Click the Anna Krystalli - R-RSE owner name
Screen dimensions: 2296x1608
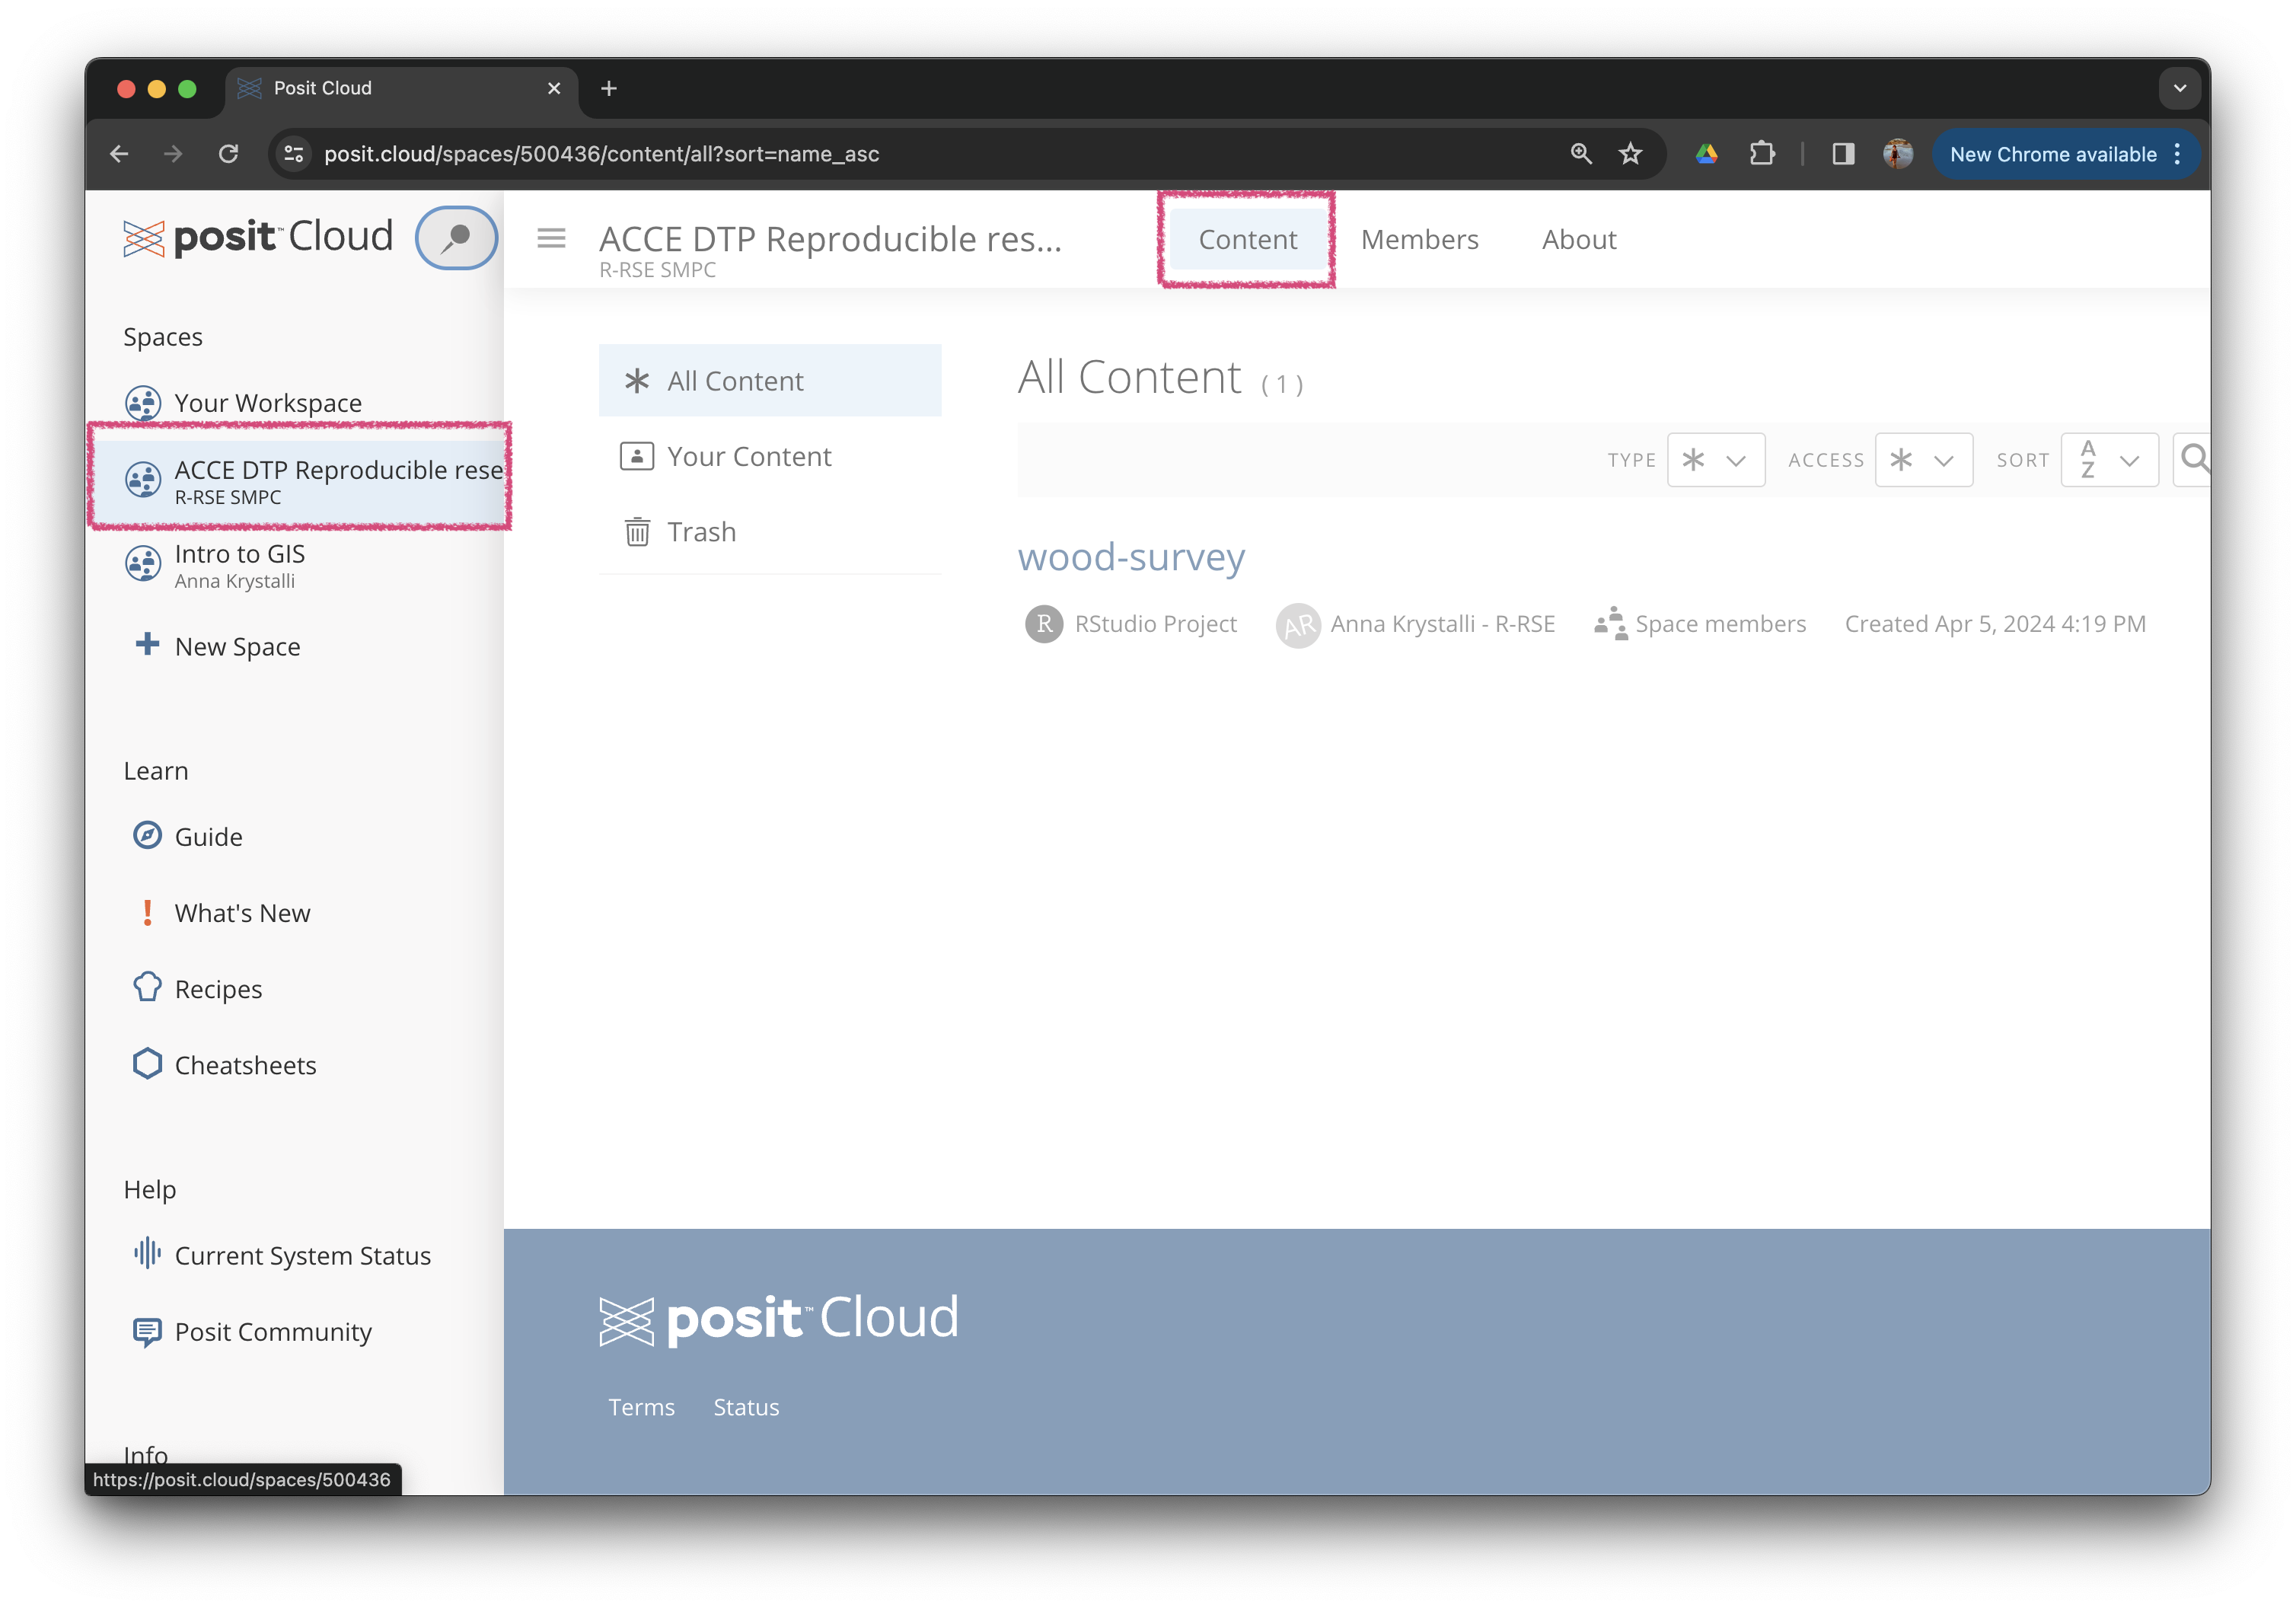(x=1442, y=624)
